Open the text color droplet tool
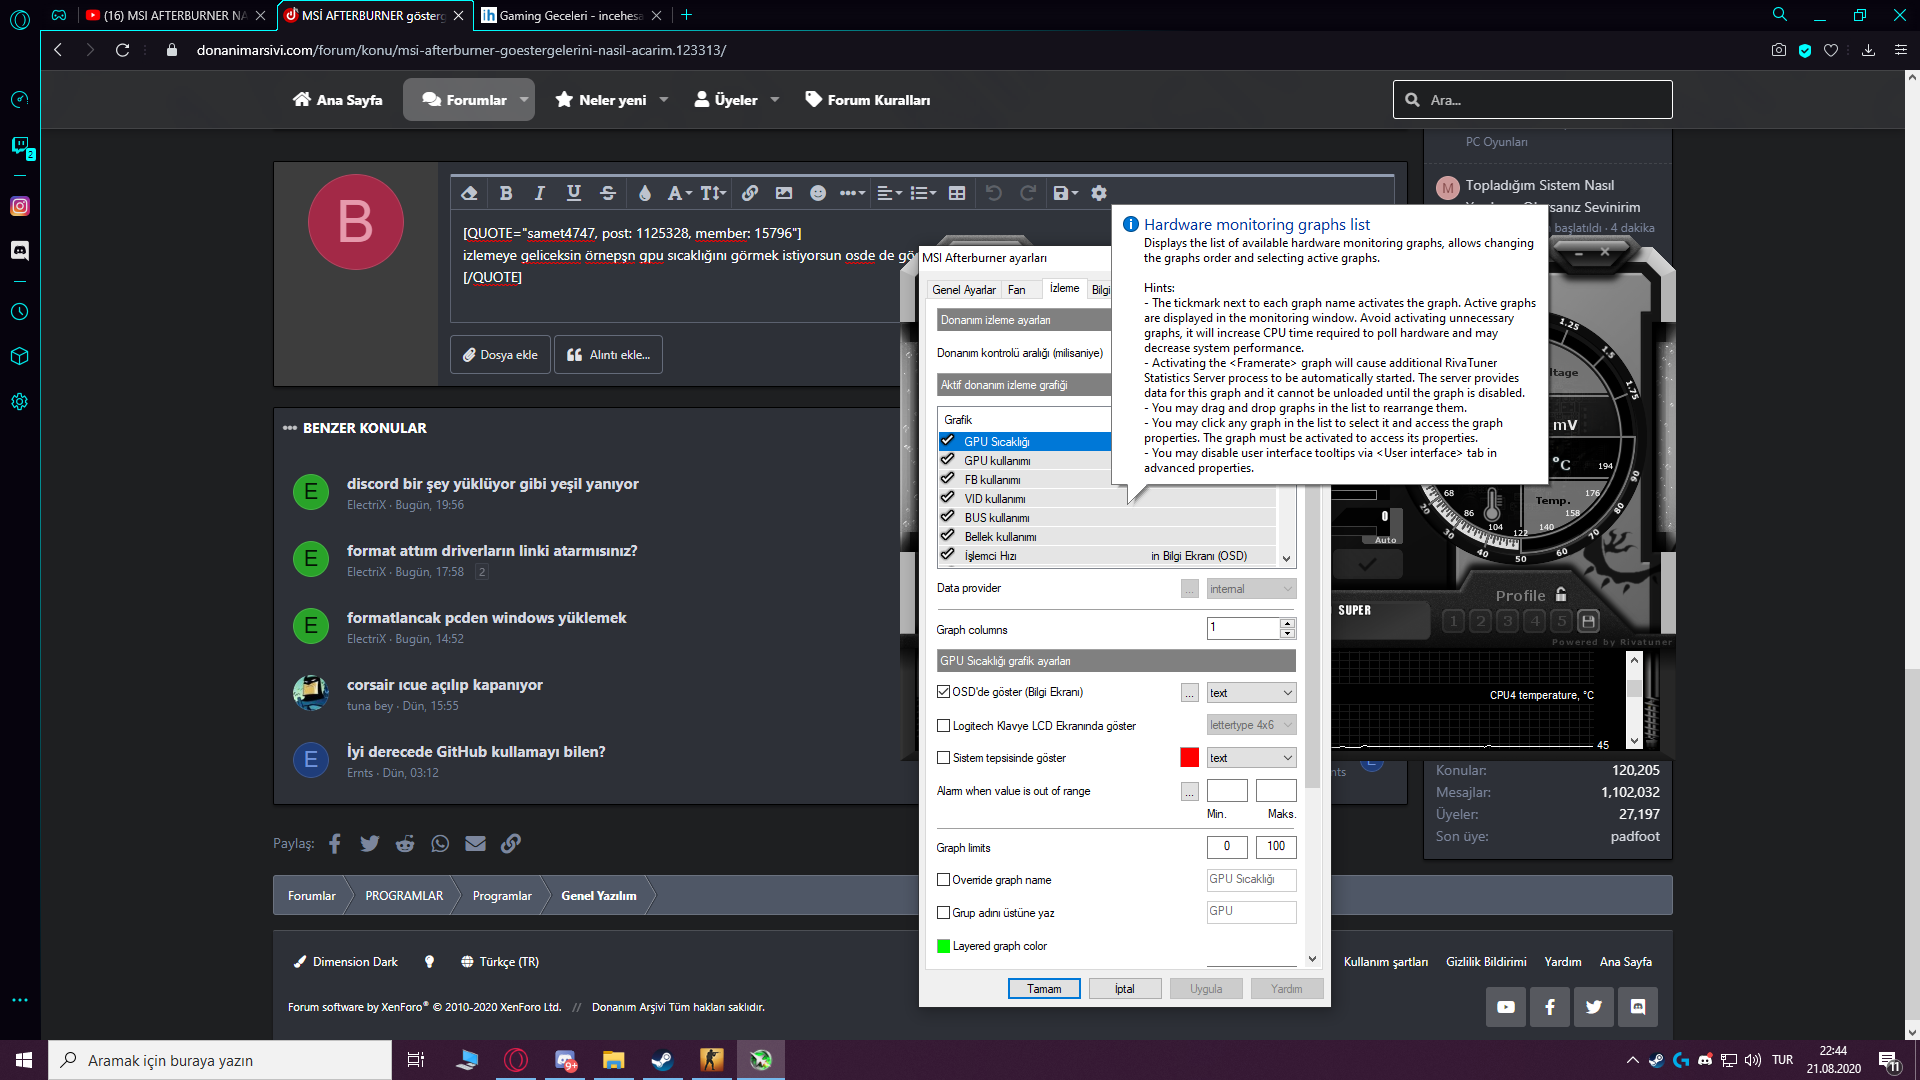This screenshot has height=1080, width=1920. point(645,193)
